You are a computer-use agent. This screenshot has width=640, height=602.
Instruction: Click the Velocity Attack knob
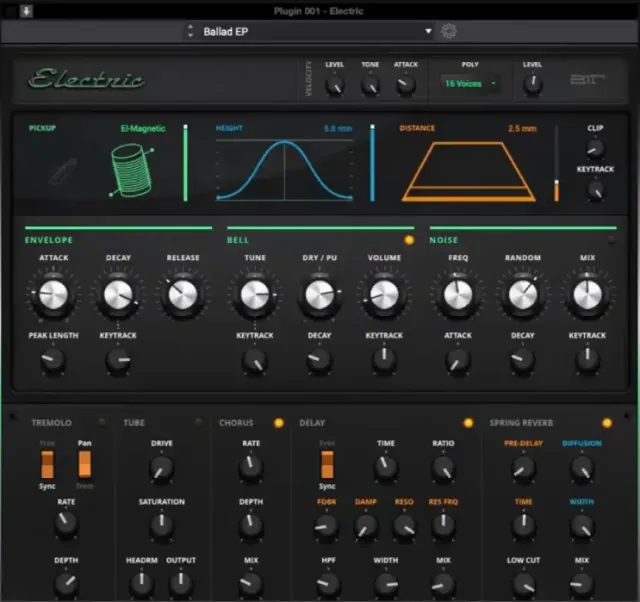(406, 85)
